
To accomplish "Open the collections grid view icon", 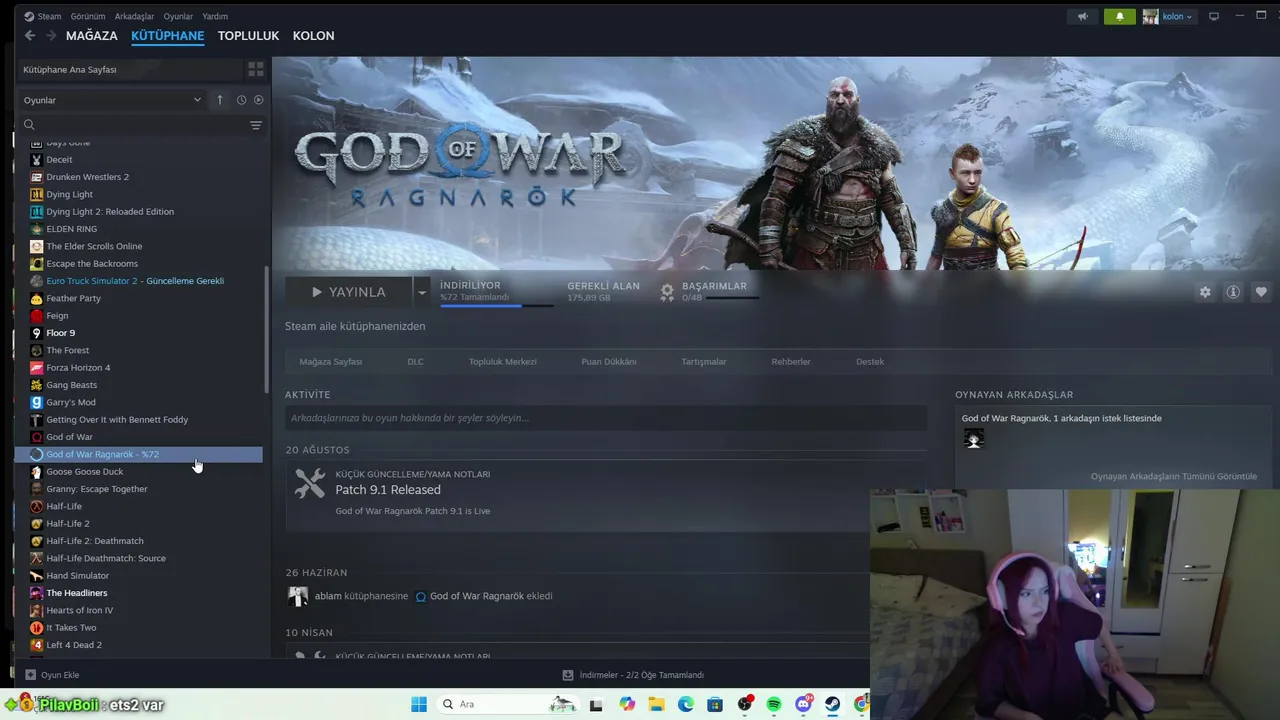I will (x=256, y=69).
